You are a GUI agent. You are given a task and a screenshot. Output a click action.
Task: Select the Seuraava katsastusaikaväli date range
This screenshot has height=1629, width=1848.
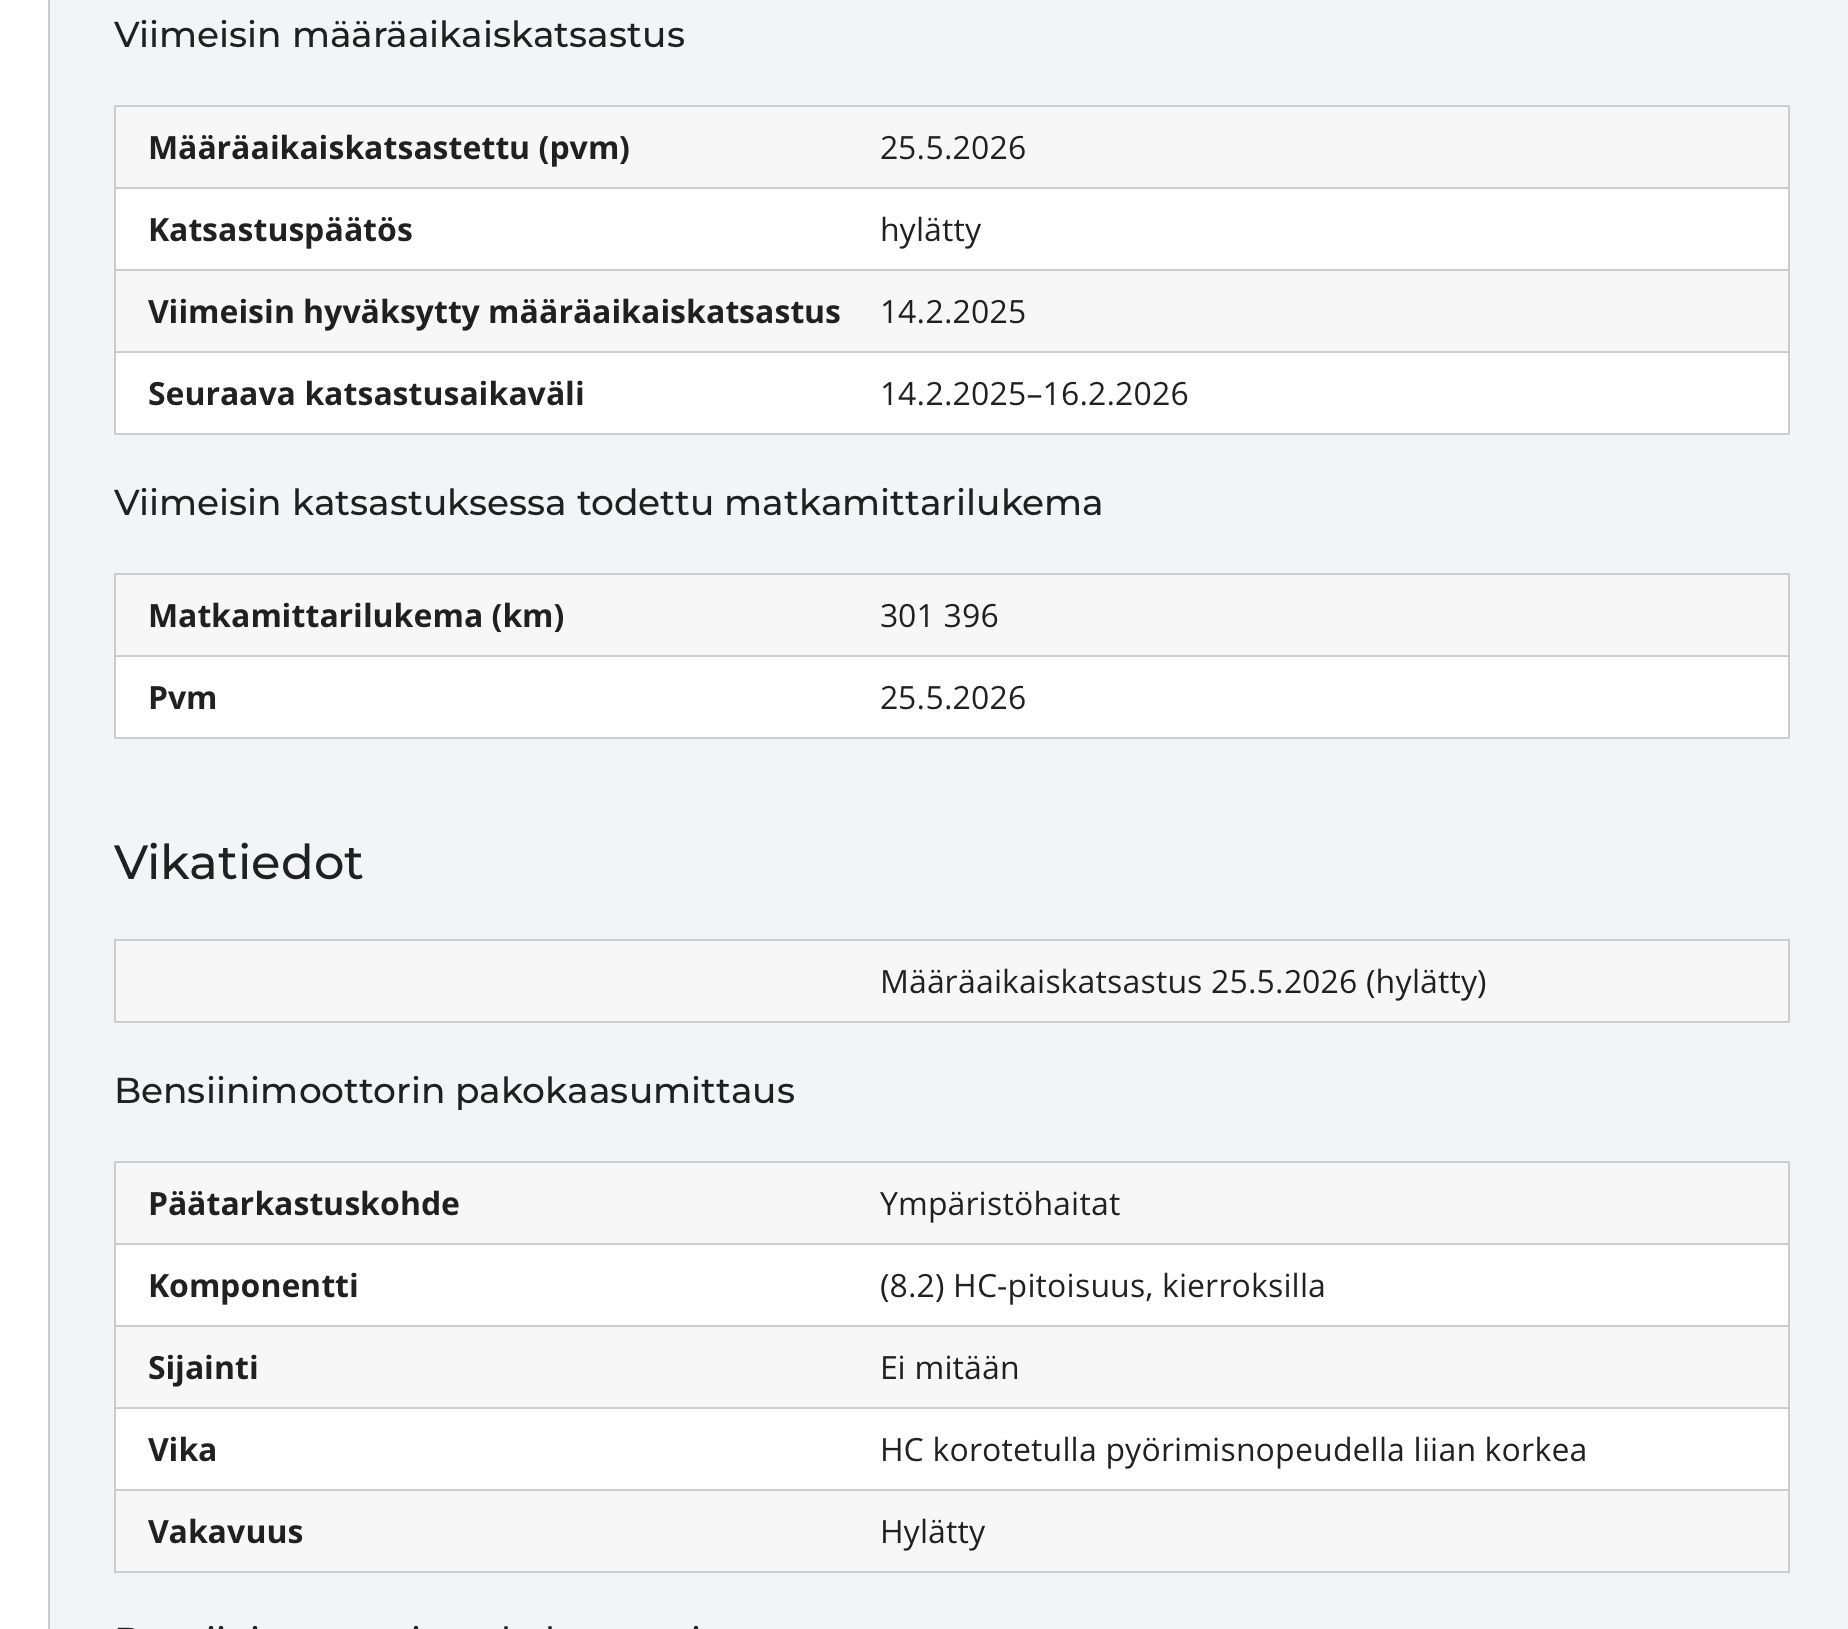tap(1034, 394)
